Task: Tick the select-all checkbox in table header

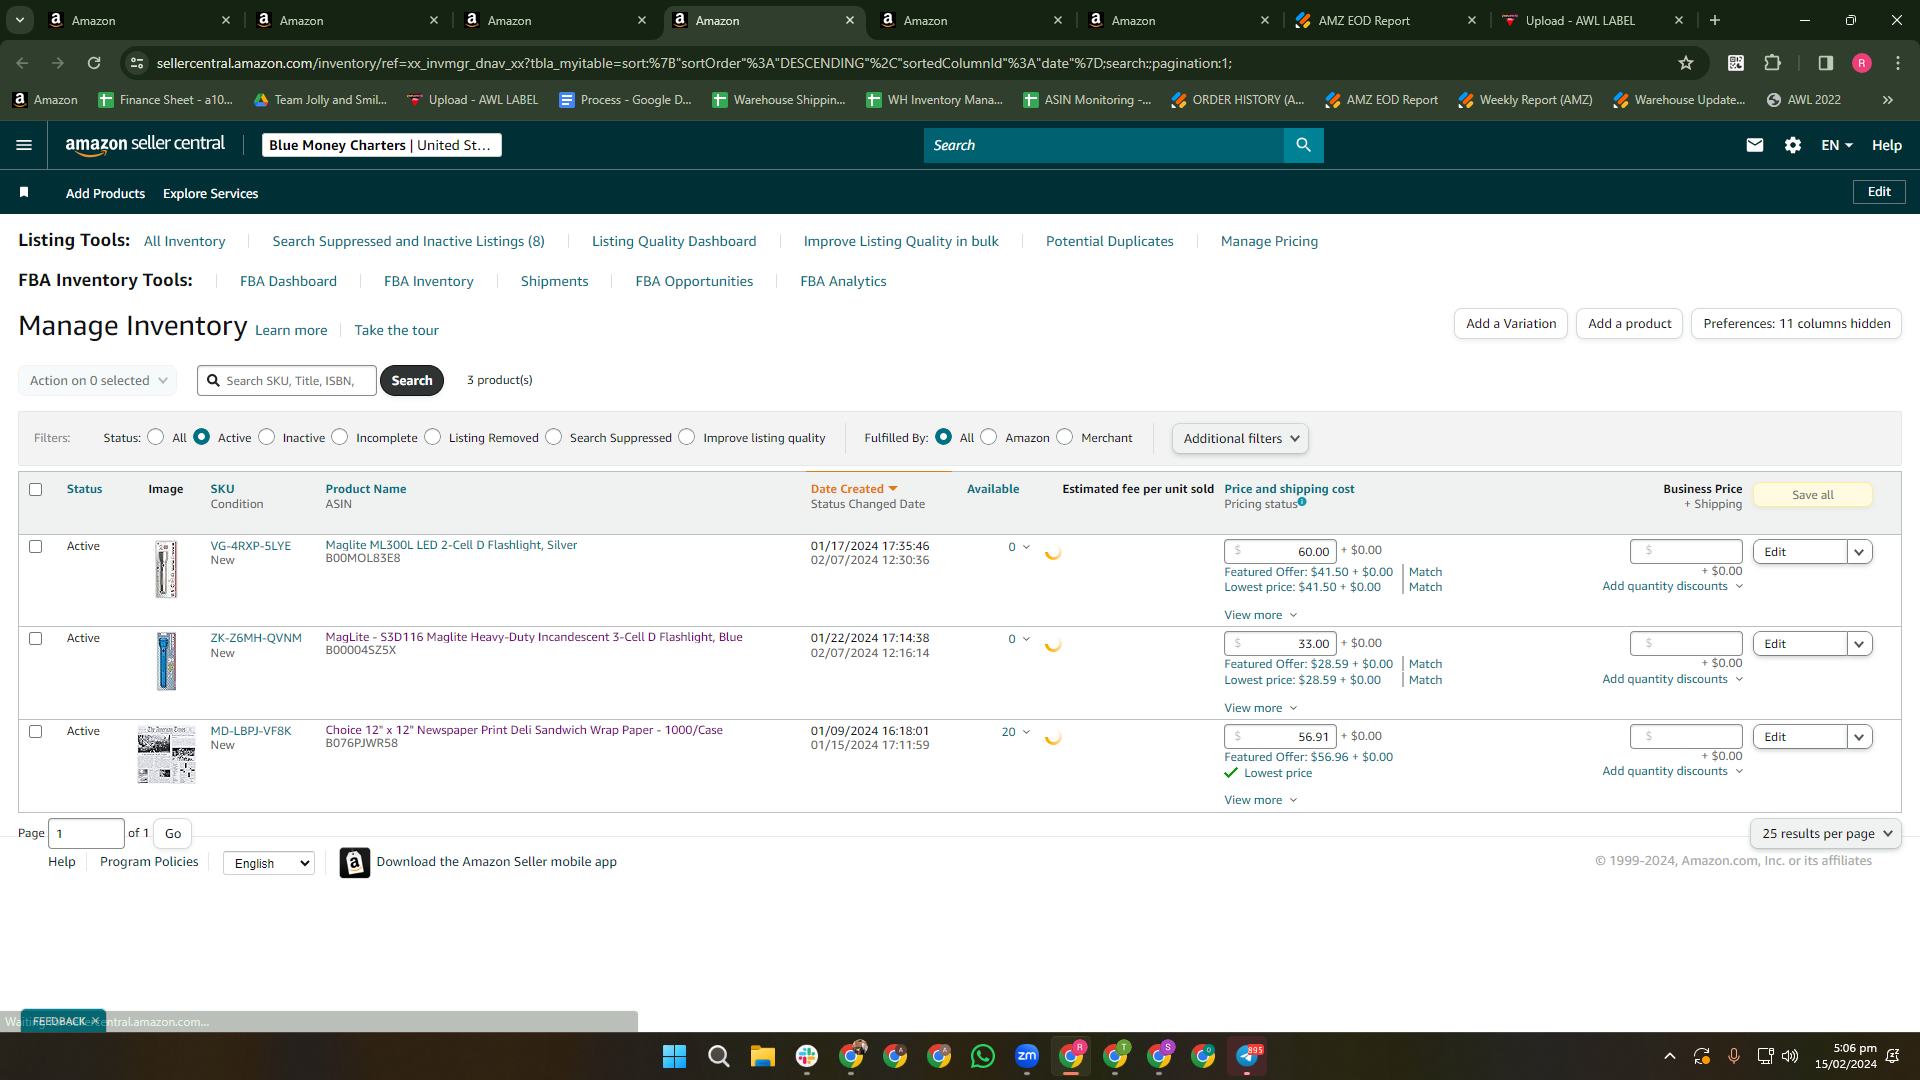Action: pyautogui.click(x=36, y=489)
